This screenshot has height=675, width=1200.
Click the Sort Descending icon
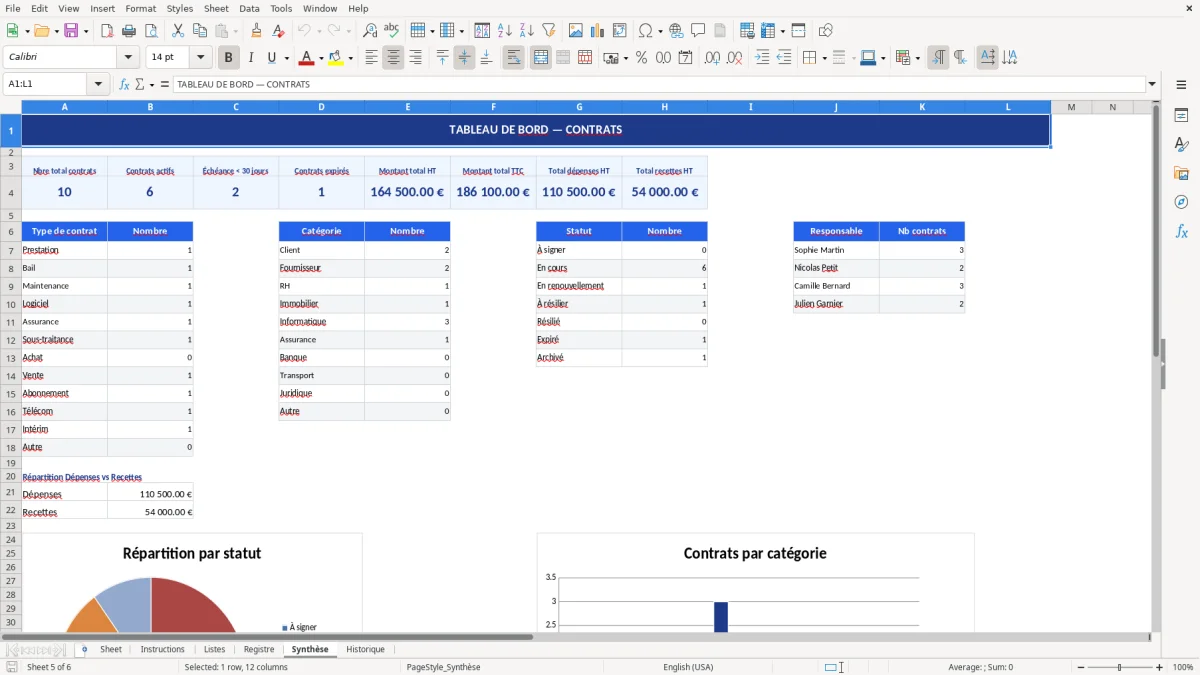pyautogui.click(x=526, y=31)
